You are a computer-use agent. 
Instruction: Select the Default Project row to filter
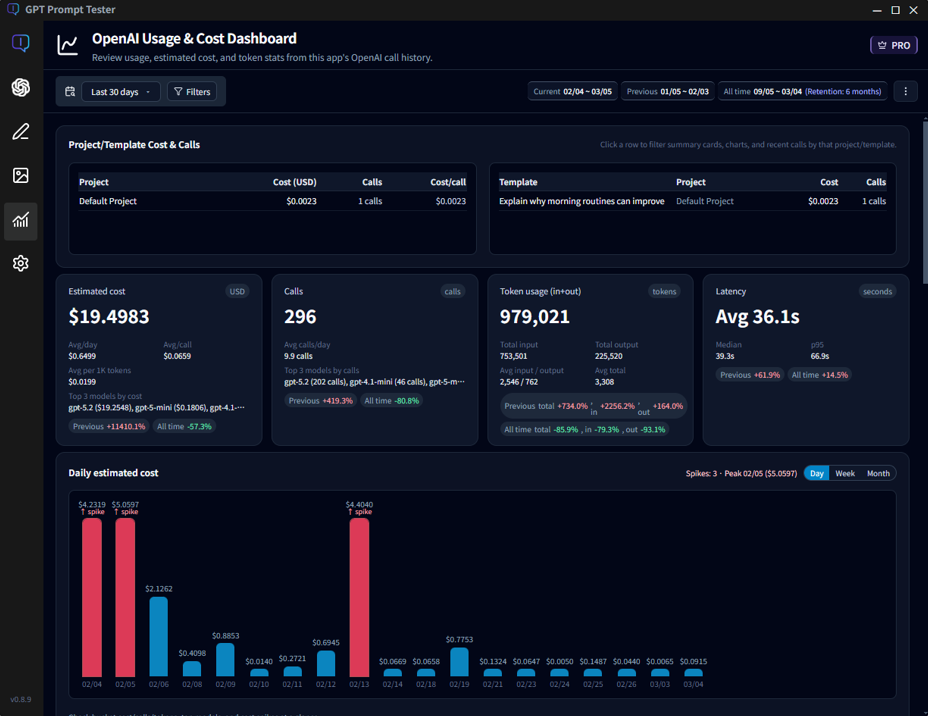point(200,201)
